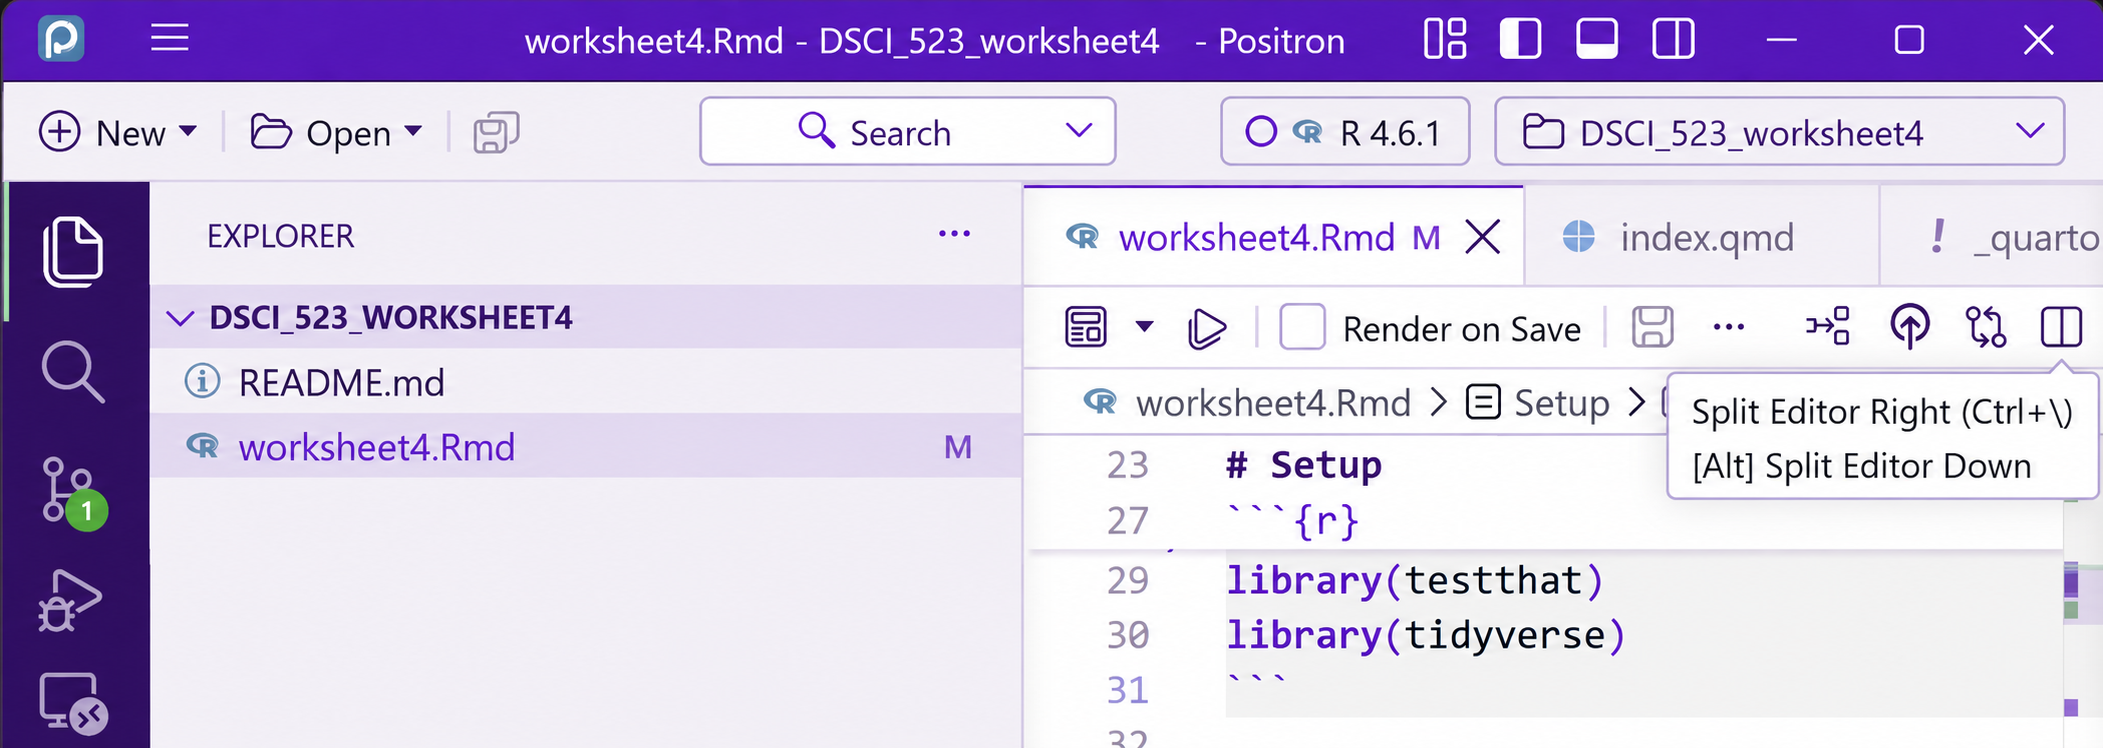Open the Open folder dropdown
This screenshot has width=2103, height=748.
pyautogui.click(x=336, y=132)
